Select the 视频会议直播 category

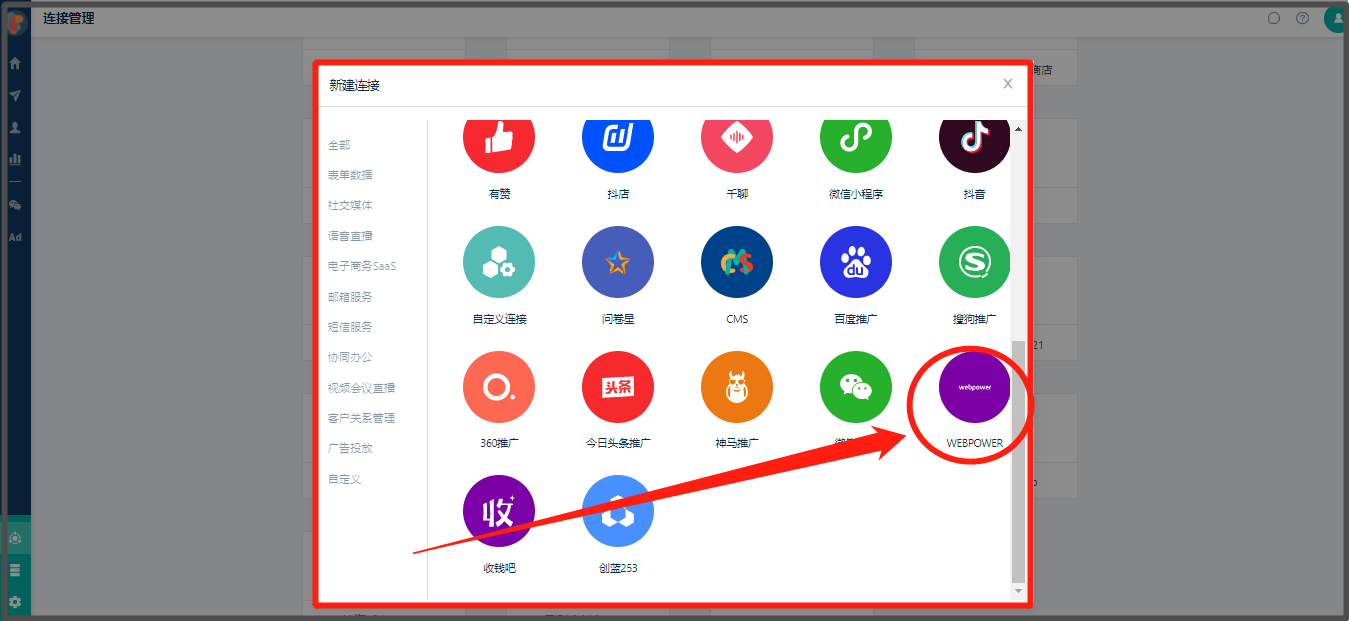361,388
